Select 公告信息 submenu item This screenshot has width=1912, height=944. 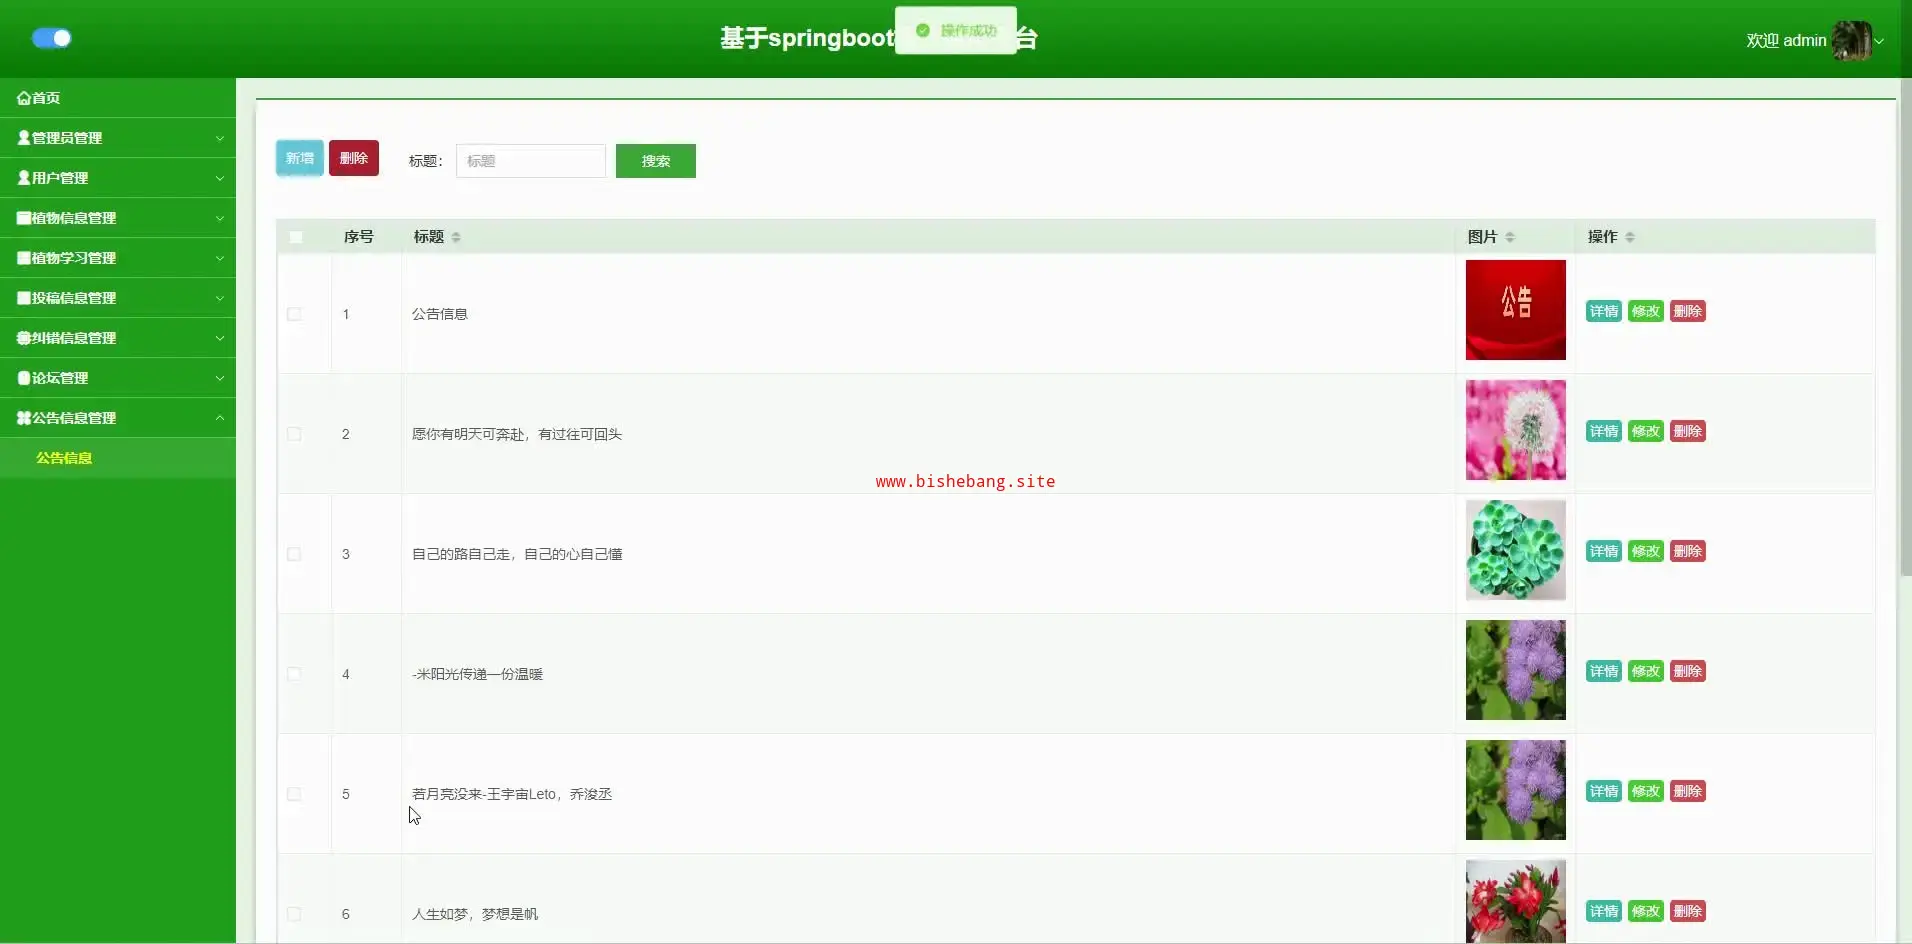[118, 458]
